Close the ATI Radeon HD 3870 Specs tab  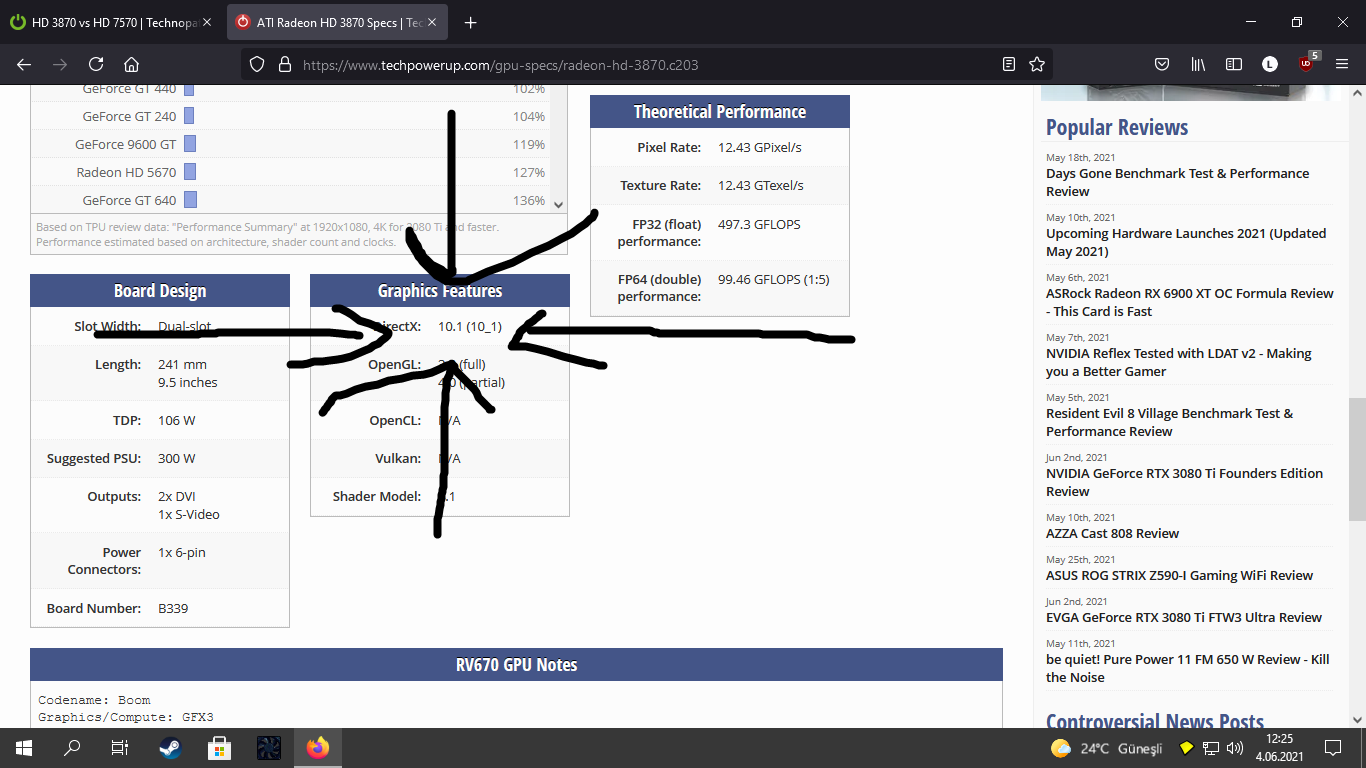pos(431,22)
